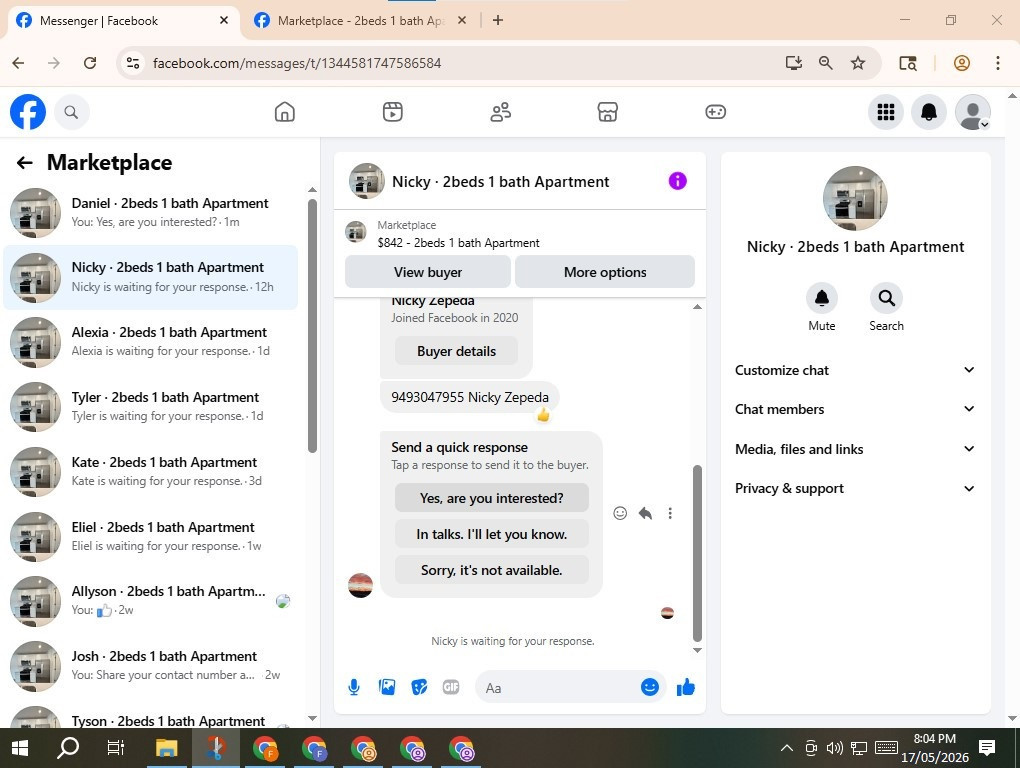Viewport: 1020px width, 768px height.
Task: Open Eliel's apartment conversation
Action: tap(151, 536)
